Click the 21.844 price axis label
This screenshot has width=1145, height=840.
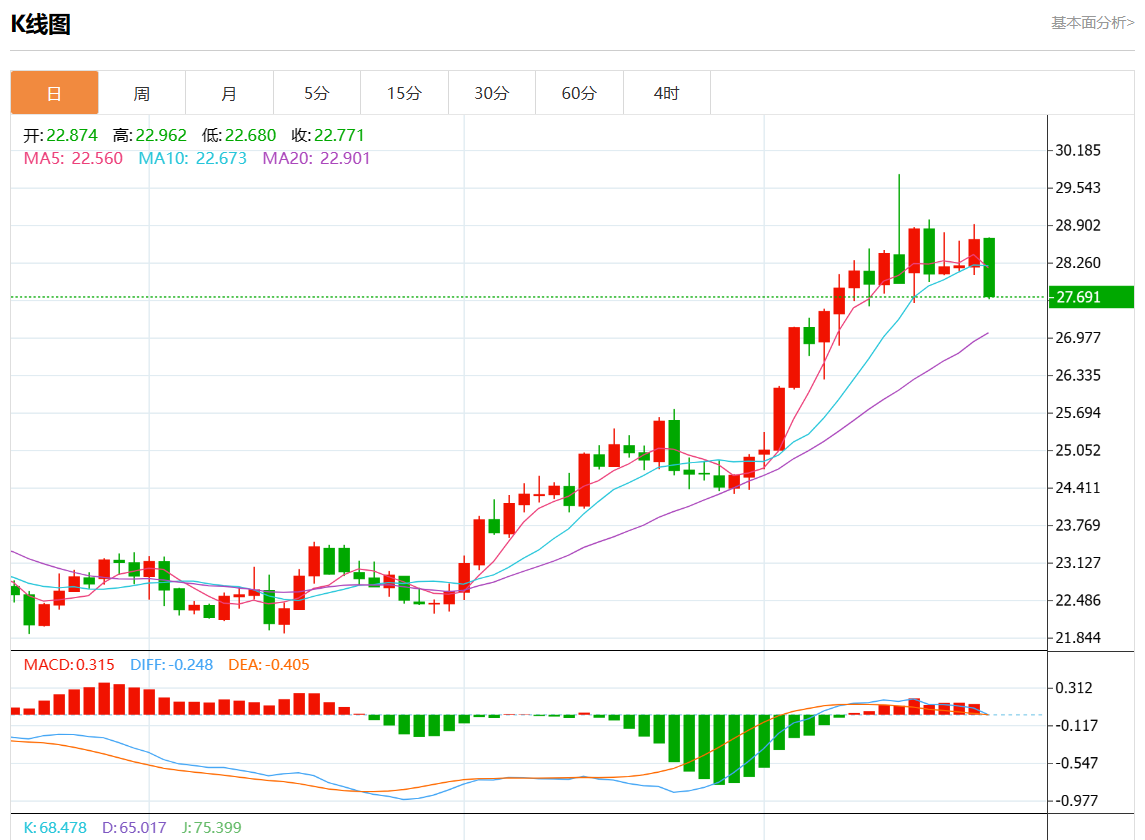[x=1078, y=638]
